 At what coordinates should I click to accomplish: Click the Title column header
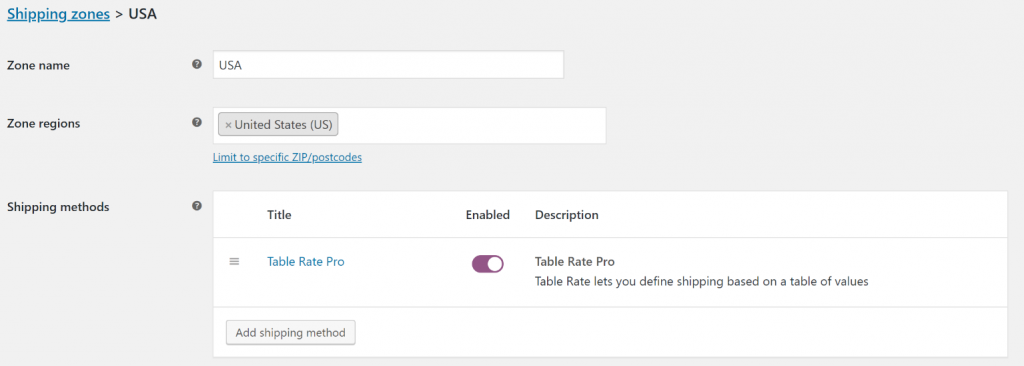click(280, 215)
